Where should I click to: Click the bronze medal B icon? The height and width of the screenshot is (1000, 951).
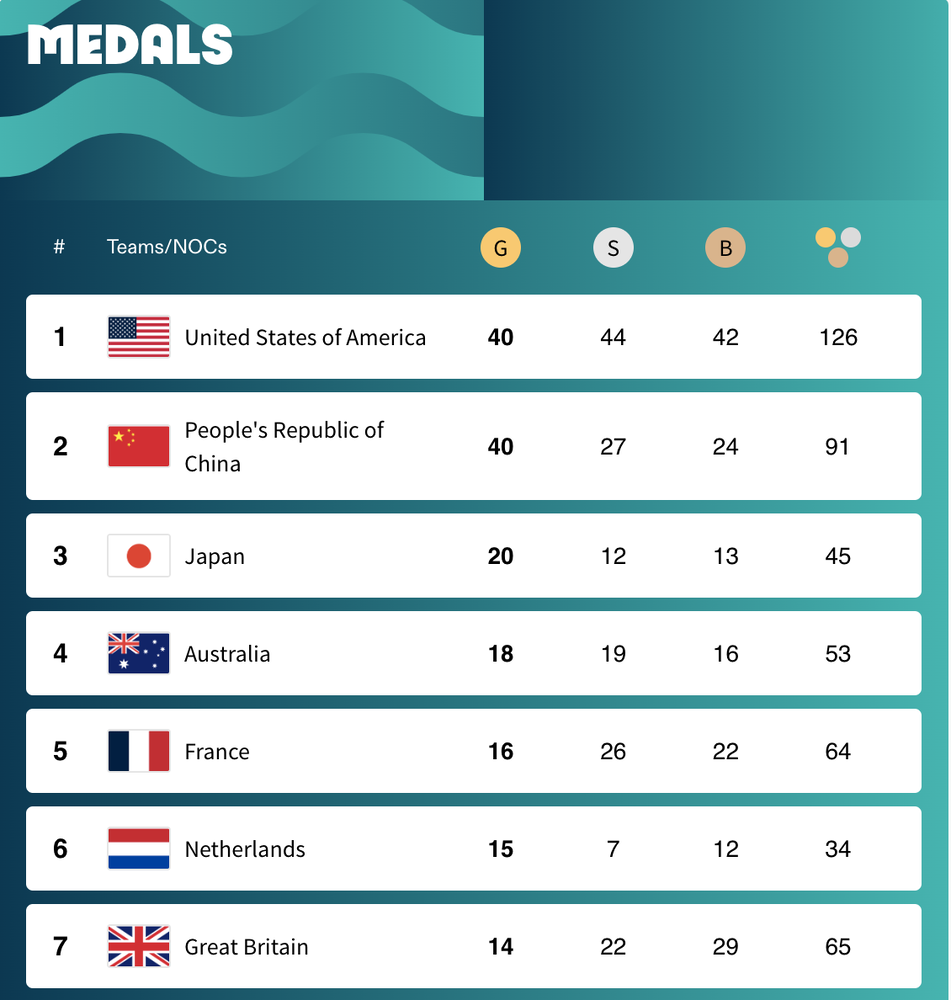coord(725,247)
